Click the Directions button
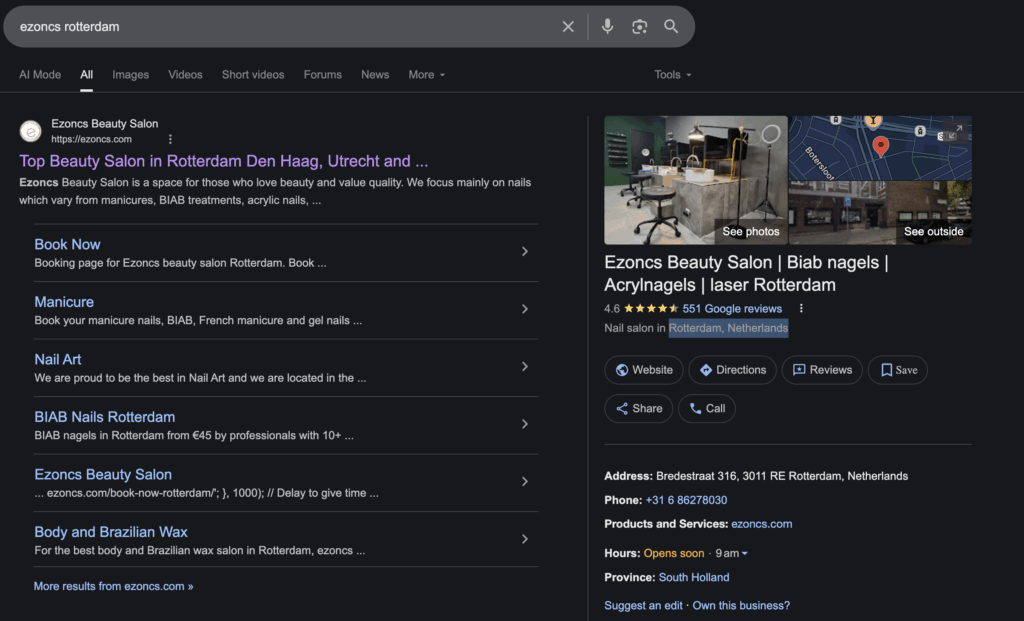The height and width of the screenshot is (621, 1024). click(732, 370)
